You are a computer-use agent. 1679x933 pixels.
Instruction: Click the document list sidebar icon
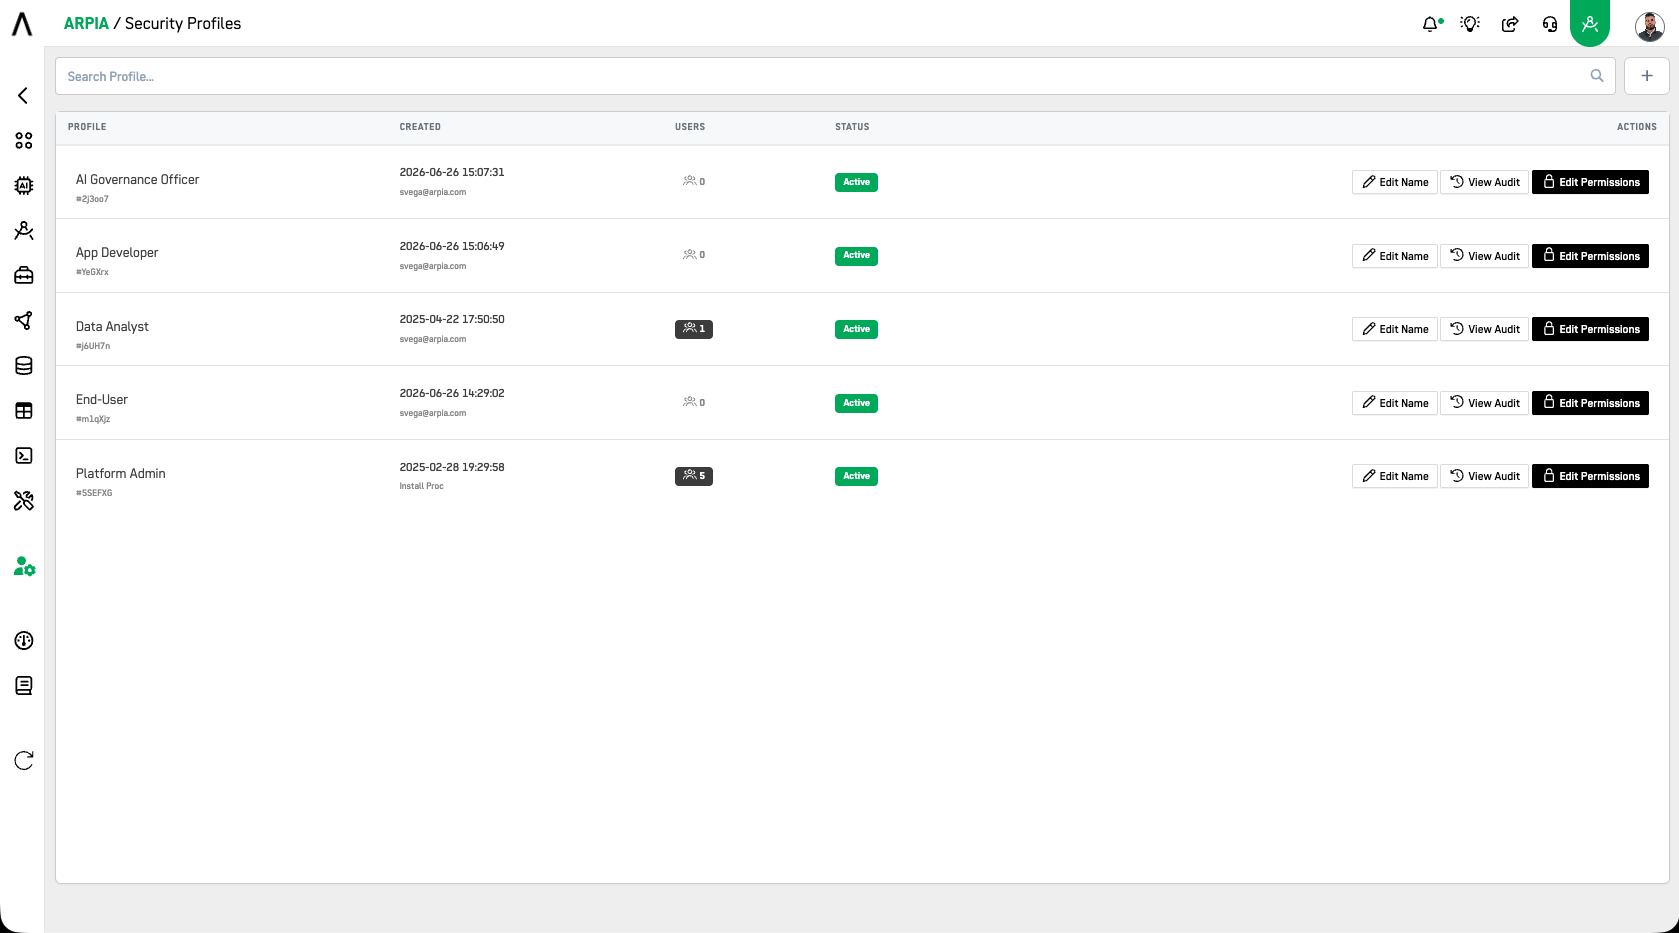coord(24,685)
